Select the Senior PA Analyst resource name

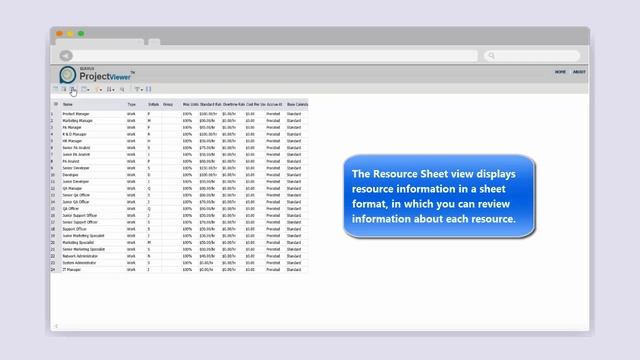(x=76, y=148)
